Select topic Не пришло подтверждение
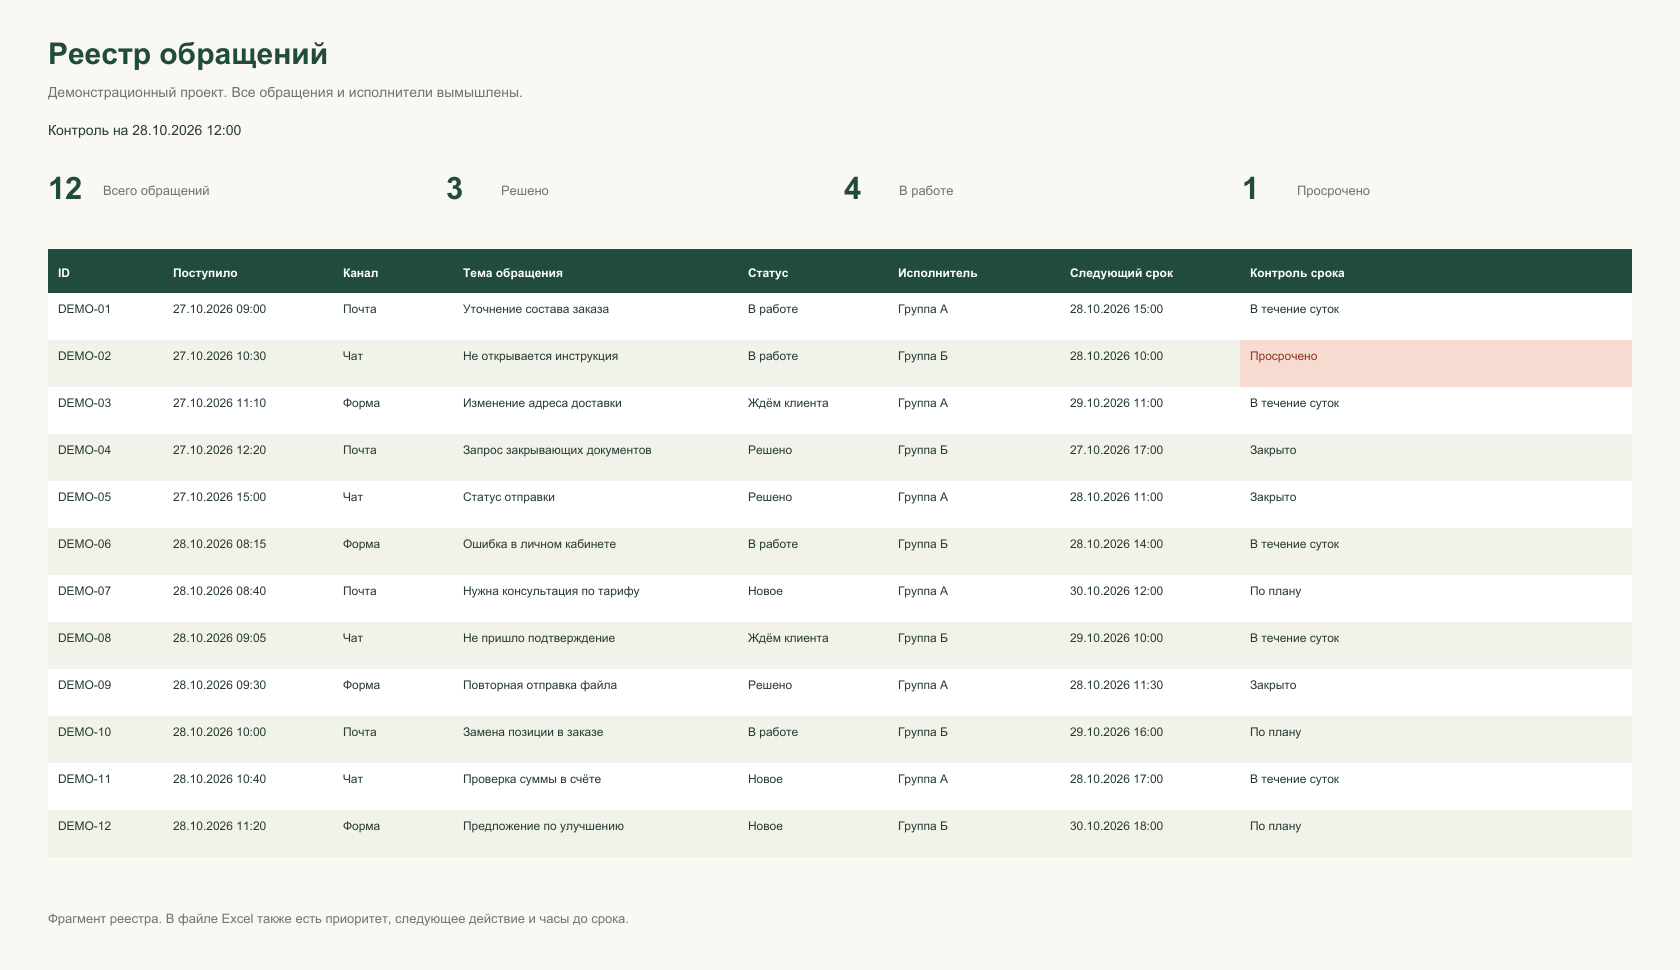The height and width of the screenshot is (970, 1680). 539,638
